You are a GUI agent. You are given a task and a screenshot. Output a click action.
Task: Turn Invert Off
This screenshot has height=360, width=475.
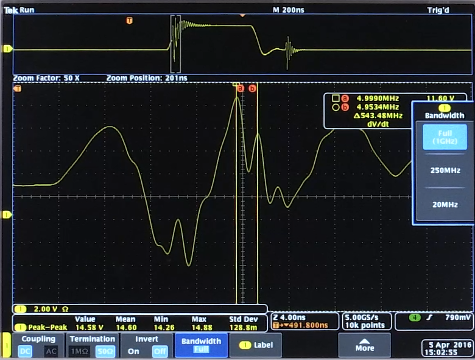(x=160, y=351)
